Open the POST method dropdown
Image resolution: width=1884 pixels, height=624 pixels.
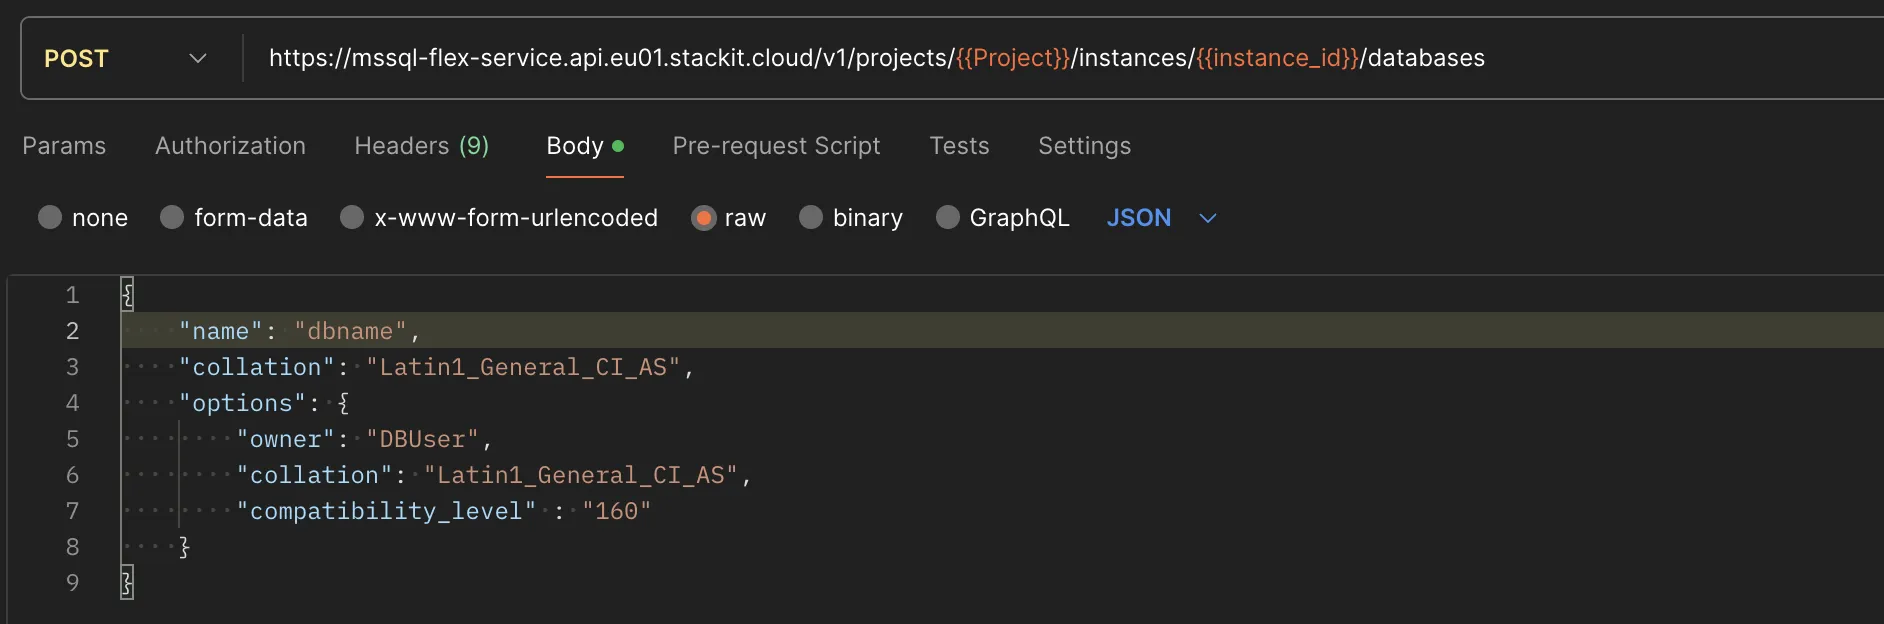coord(125,59)
